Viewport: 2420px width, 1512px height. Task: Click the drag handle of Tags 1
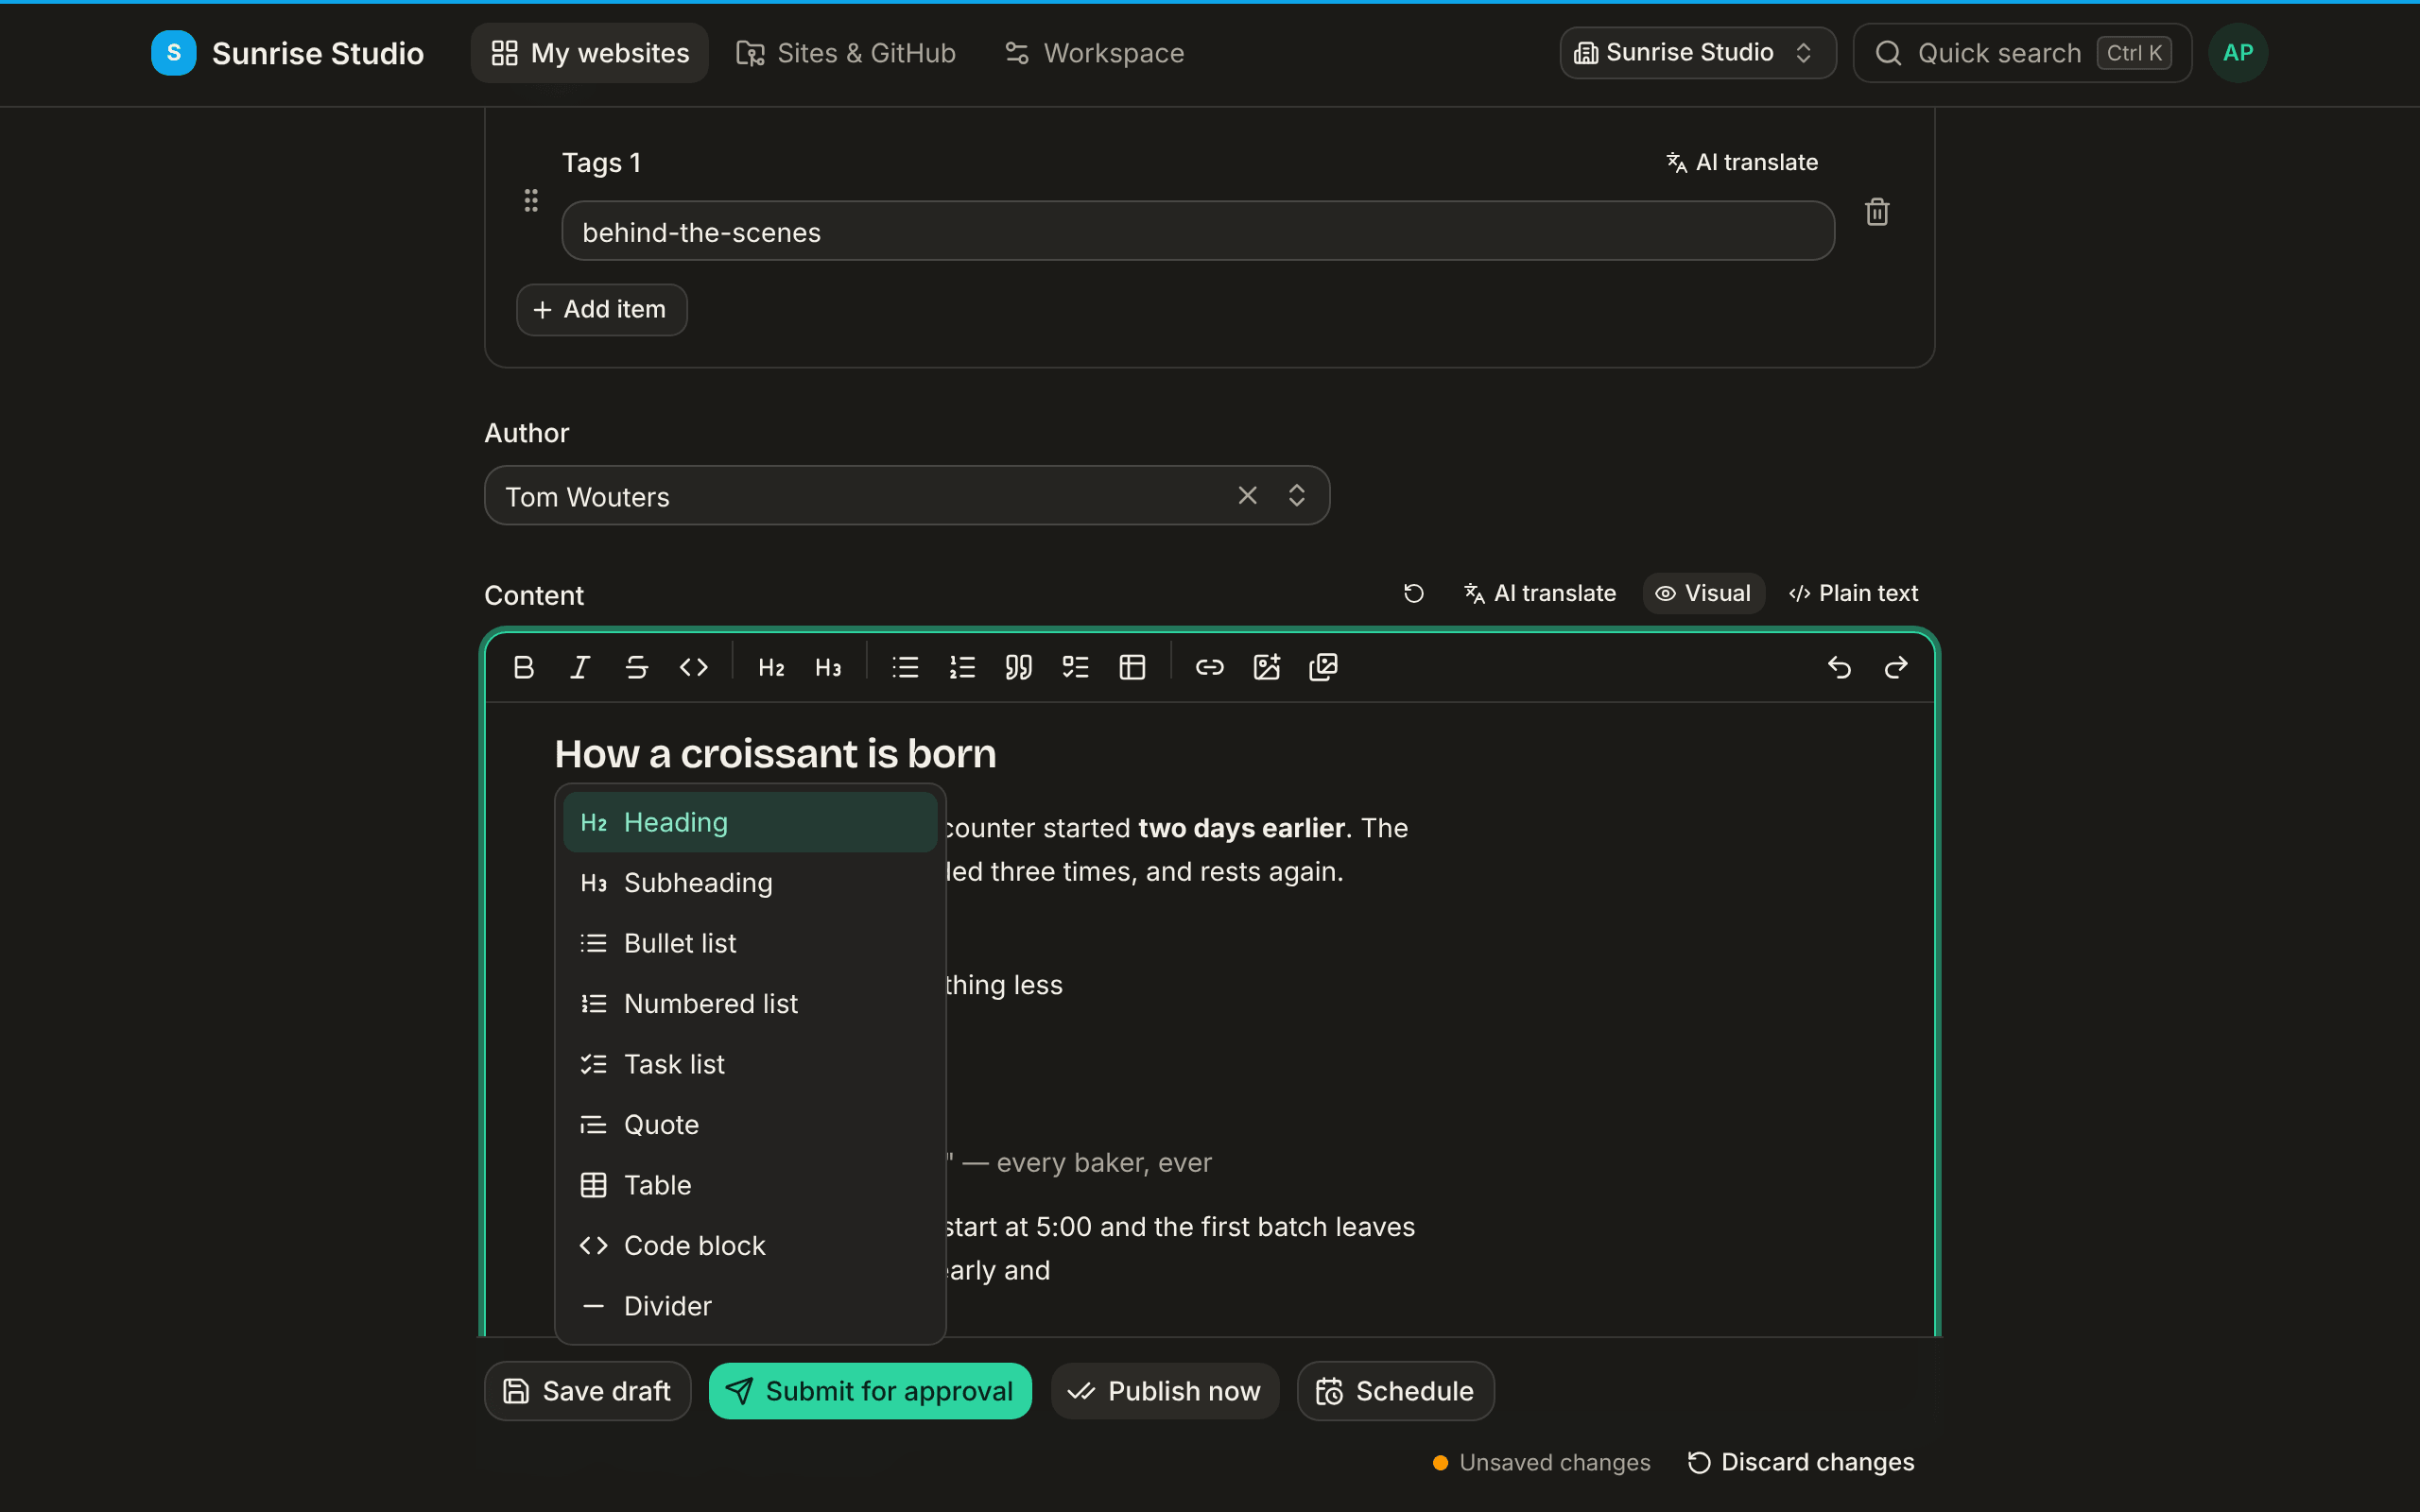pyautogui.click(x=531, y=200)
